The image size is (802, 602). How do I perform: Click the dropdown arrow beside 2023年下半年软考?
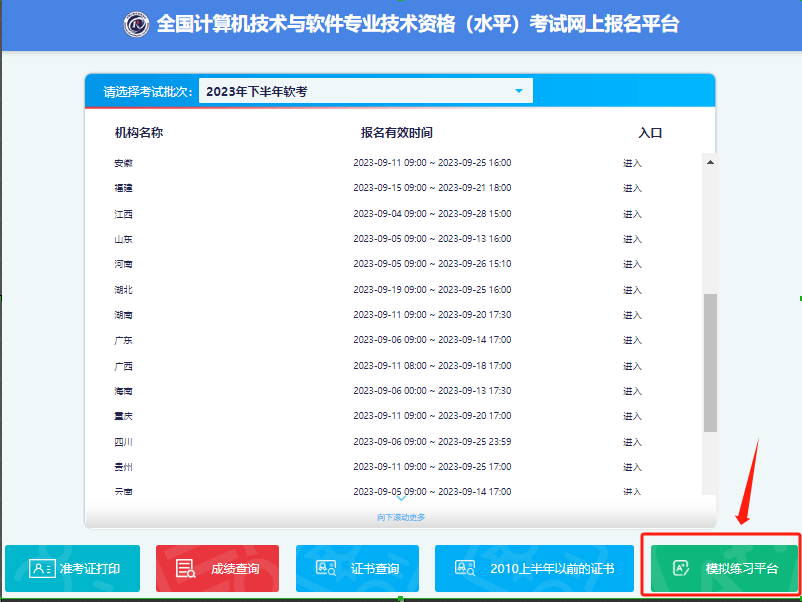pyautogui.click(x=518, y=90)
